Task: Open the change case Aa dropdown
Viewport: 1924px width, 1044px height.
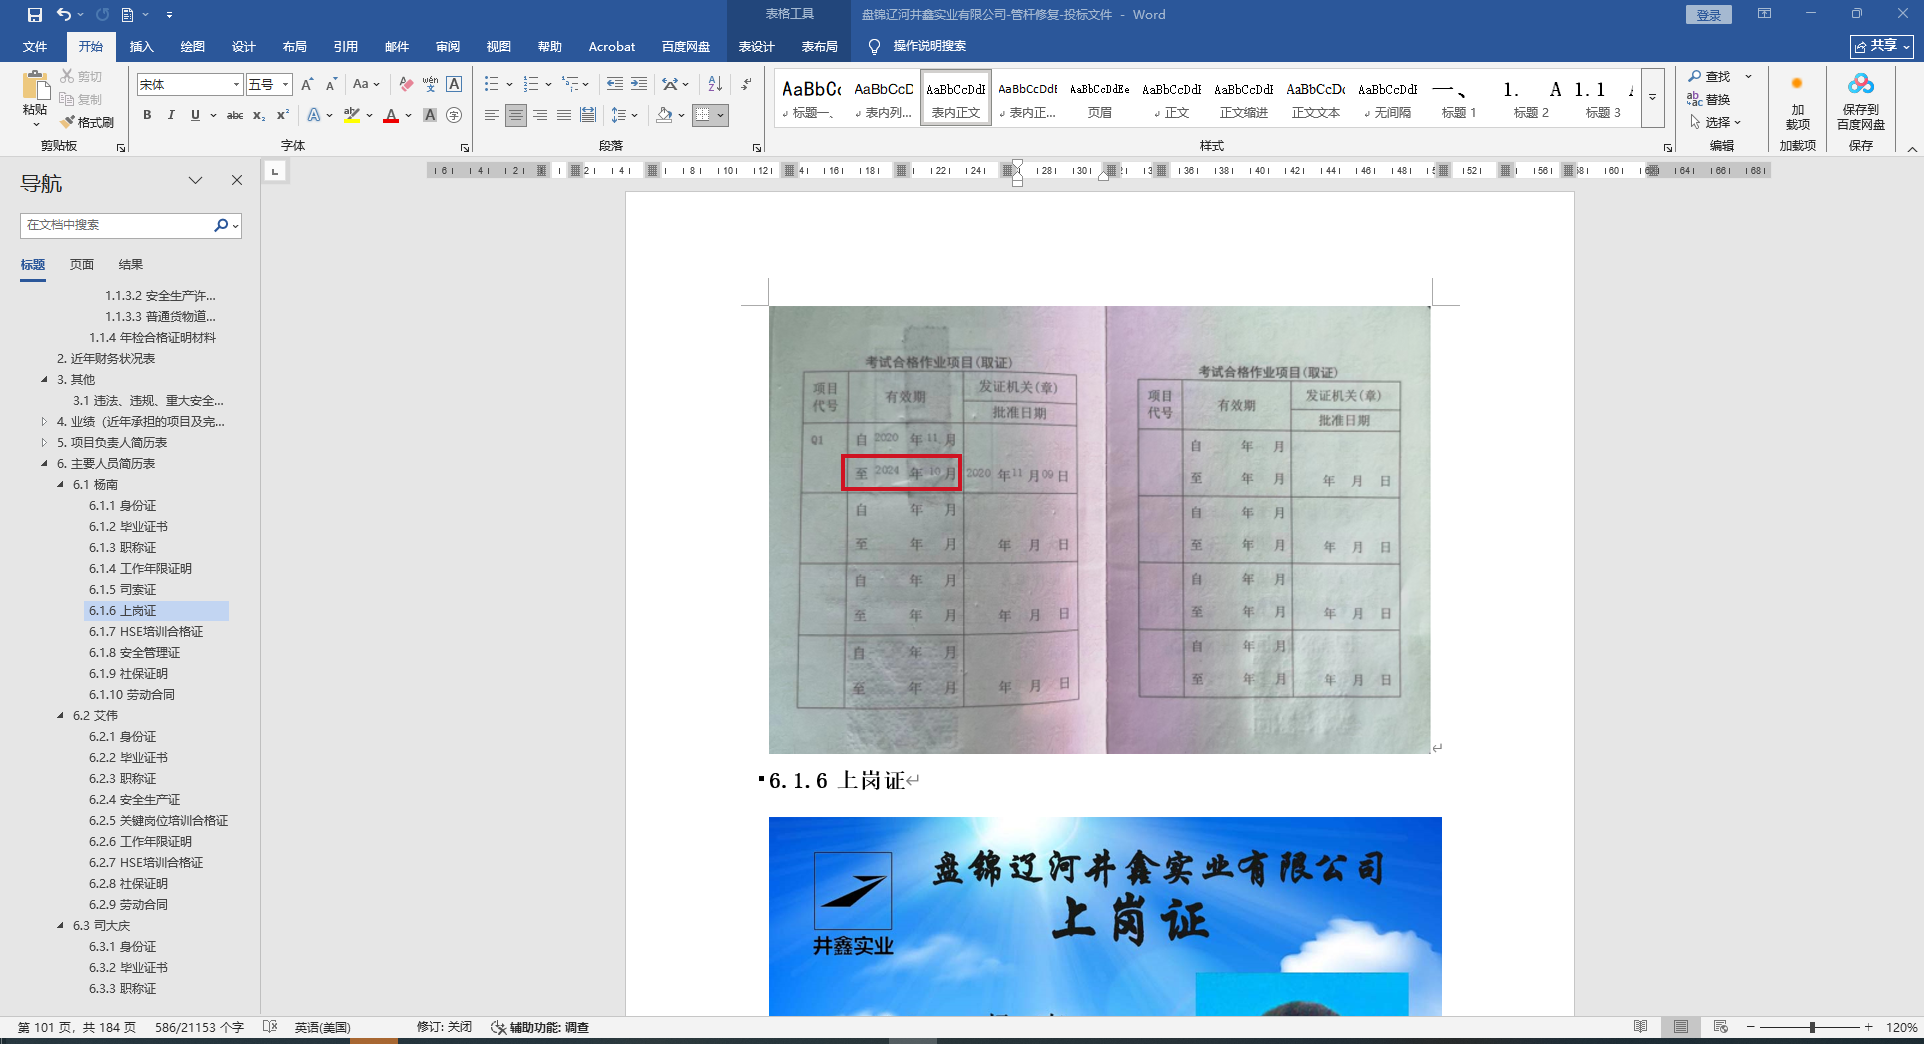Action: pos(365,85)
